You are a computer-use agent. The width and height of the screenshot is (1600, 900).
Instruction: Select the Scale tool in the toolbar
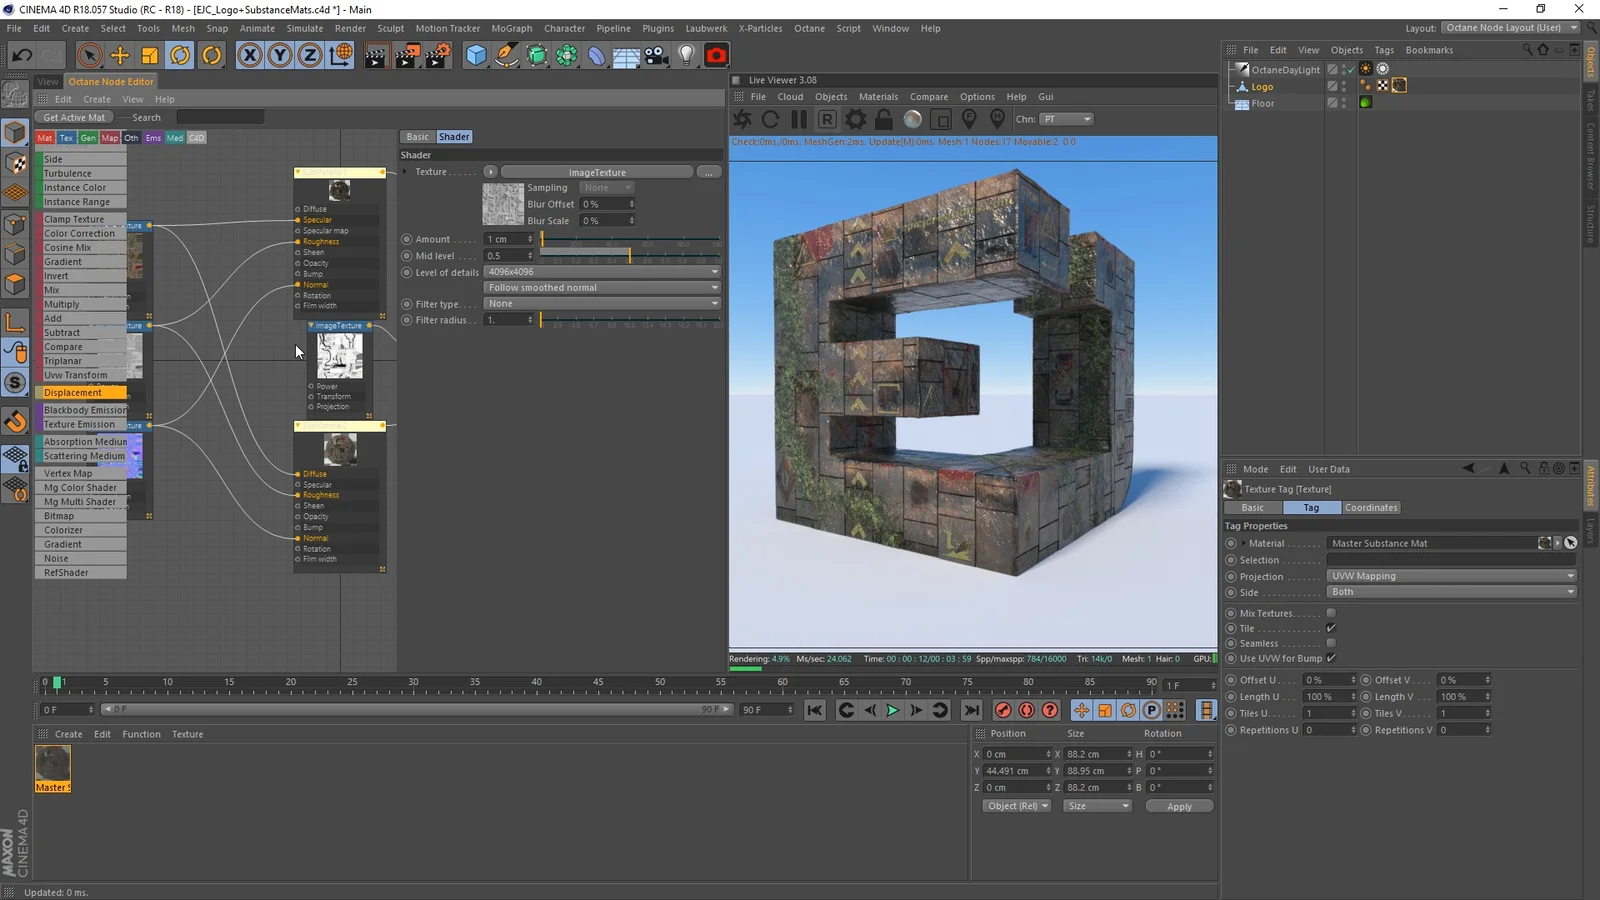149,56
